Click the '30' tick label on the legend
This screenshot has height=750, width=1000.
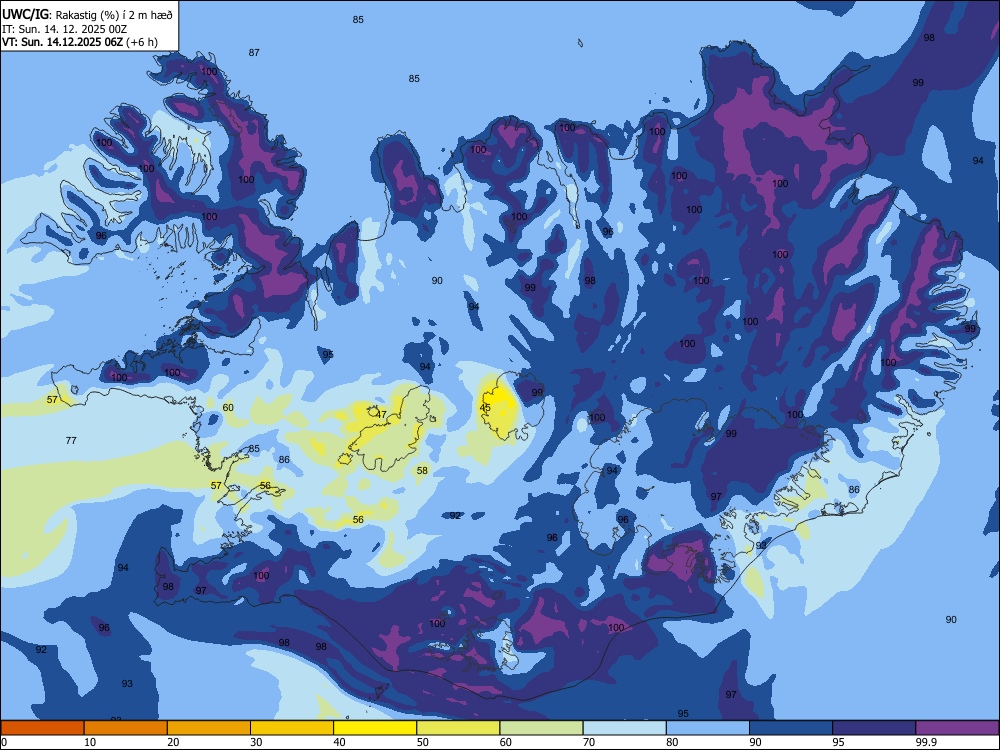point(256,742)
